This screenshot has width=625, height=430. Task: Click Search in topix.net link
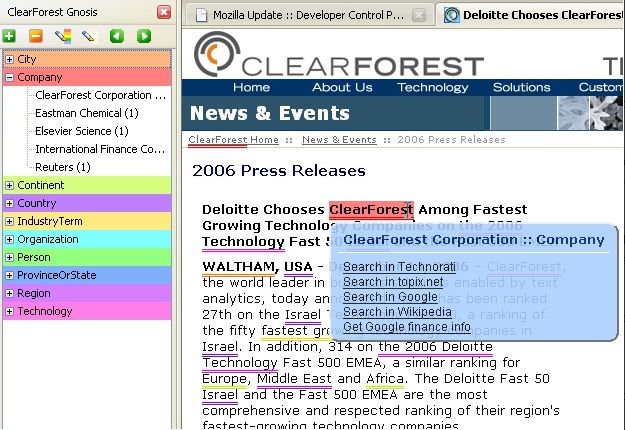(393, 282)
